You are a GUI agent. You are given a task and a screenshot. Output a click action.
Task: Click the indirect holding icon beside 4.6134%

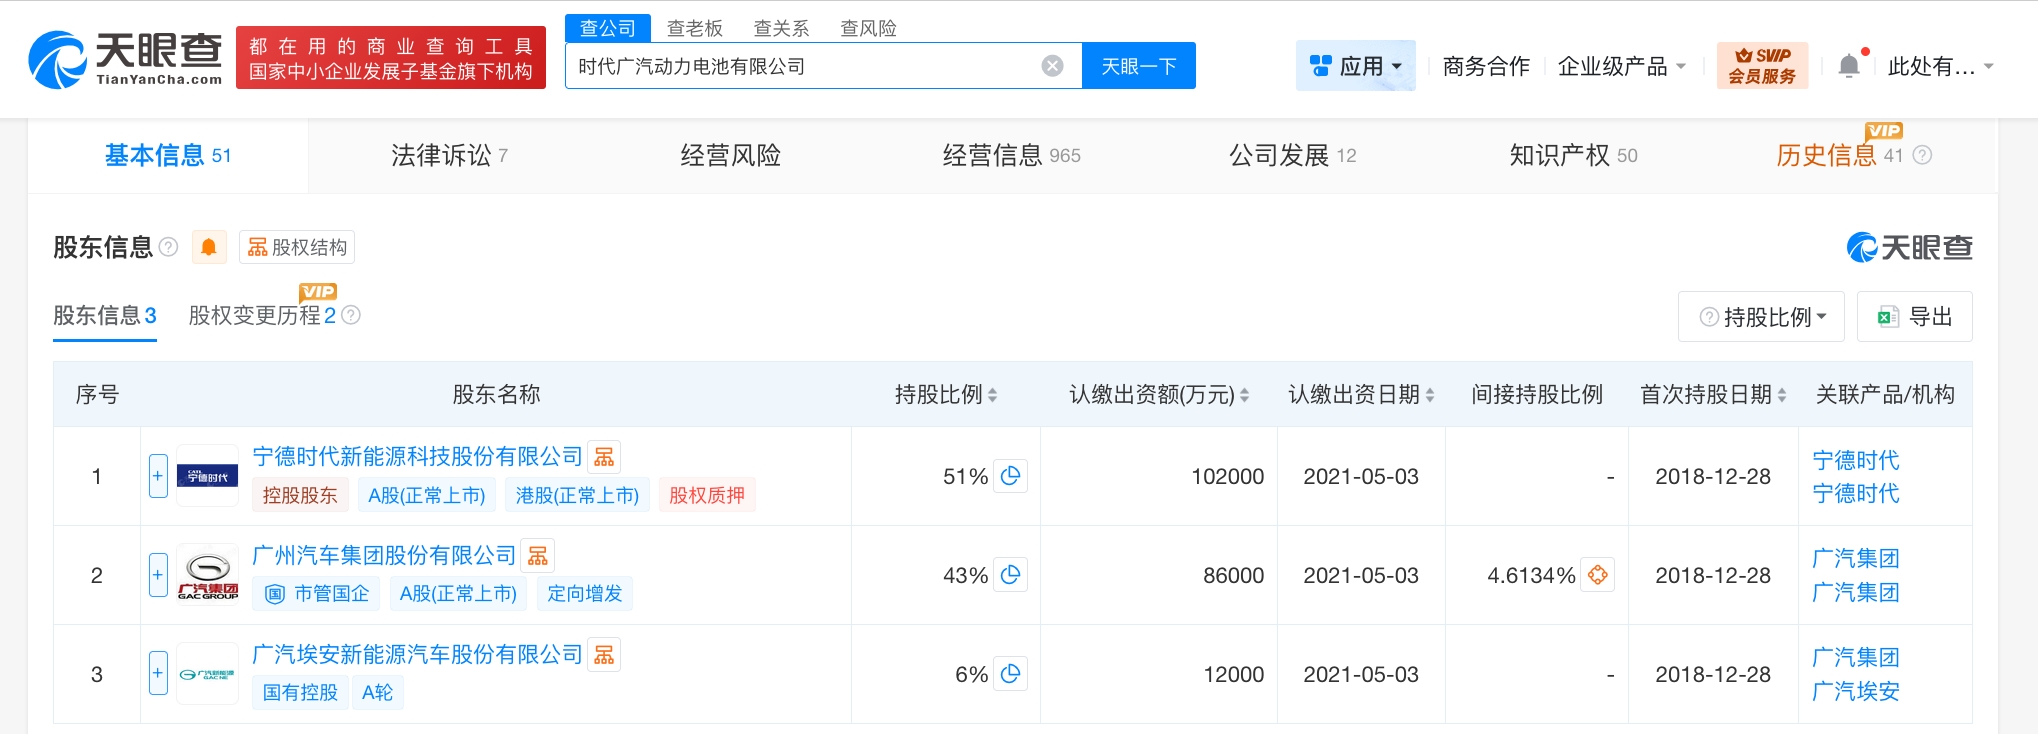point(1598,575)
